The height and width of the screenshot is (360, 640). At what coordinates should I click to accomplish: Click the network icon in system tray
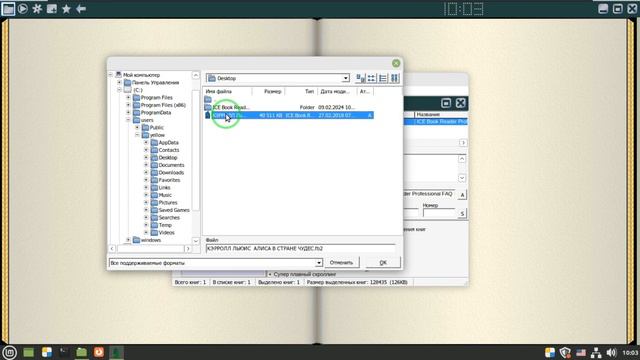point(596,352)
